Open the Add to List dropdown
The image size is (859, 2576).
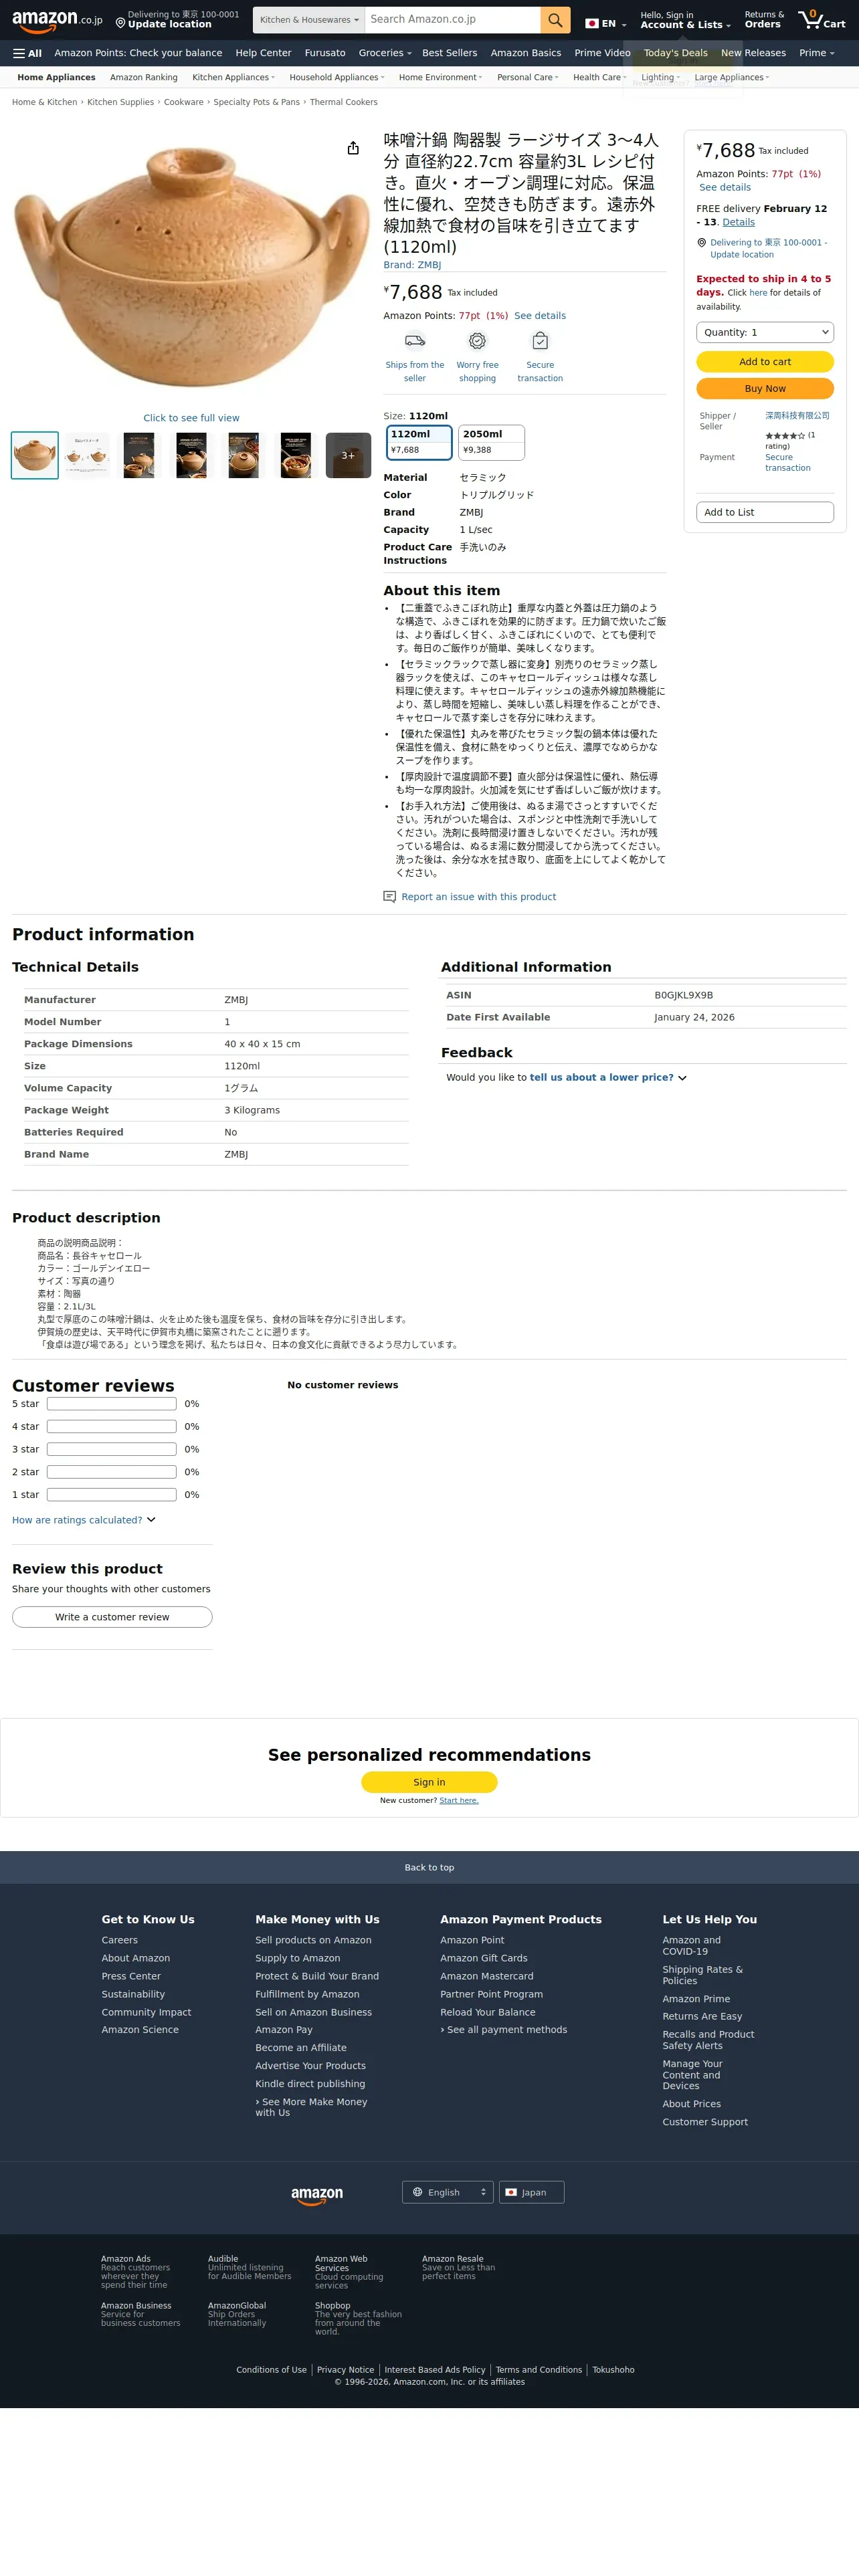pos(765,512)
